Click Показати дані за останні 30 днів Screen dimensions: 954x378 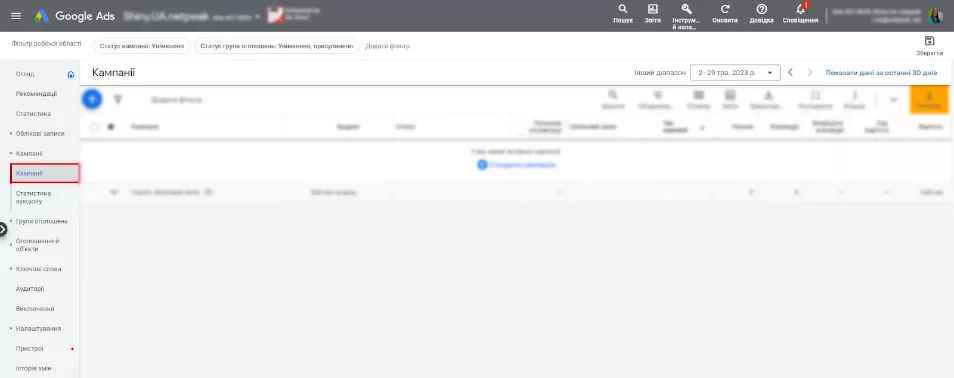881,72
